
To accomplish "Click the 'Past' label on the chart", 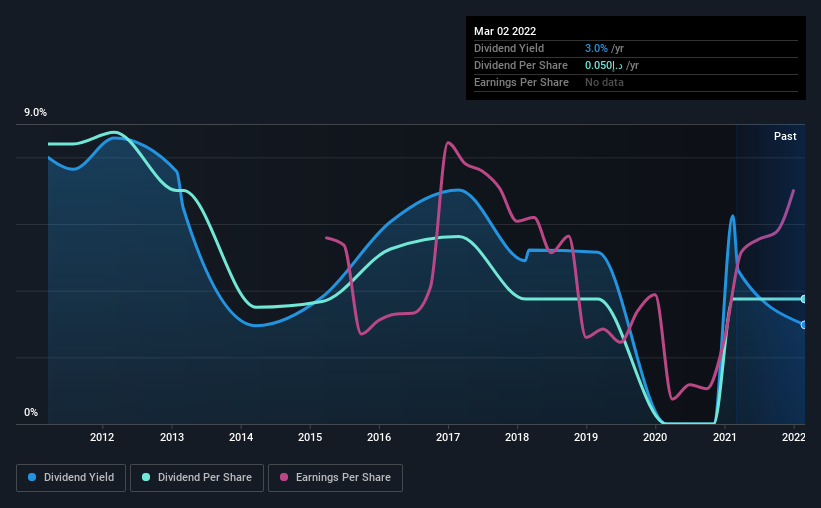I will [x=785, y=136].
